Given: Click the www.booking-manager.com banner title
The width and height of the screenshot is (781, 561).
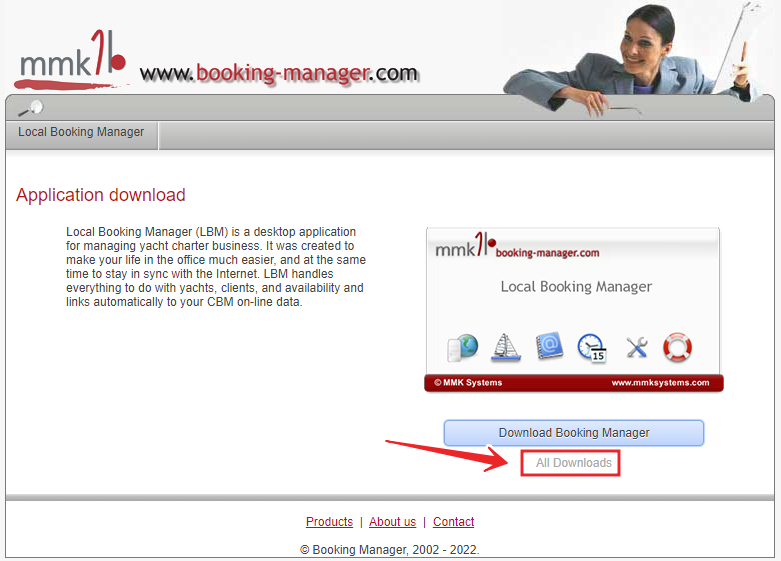Looking at the screenshot, I should [x=279, y=74].
